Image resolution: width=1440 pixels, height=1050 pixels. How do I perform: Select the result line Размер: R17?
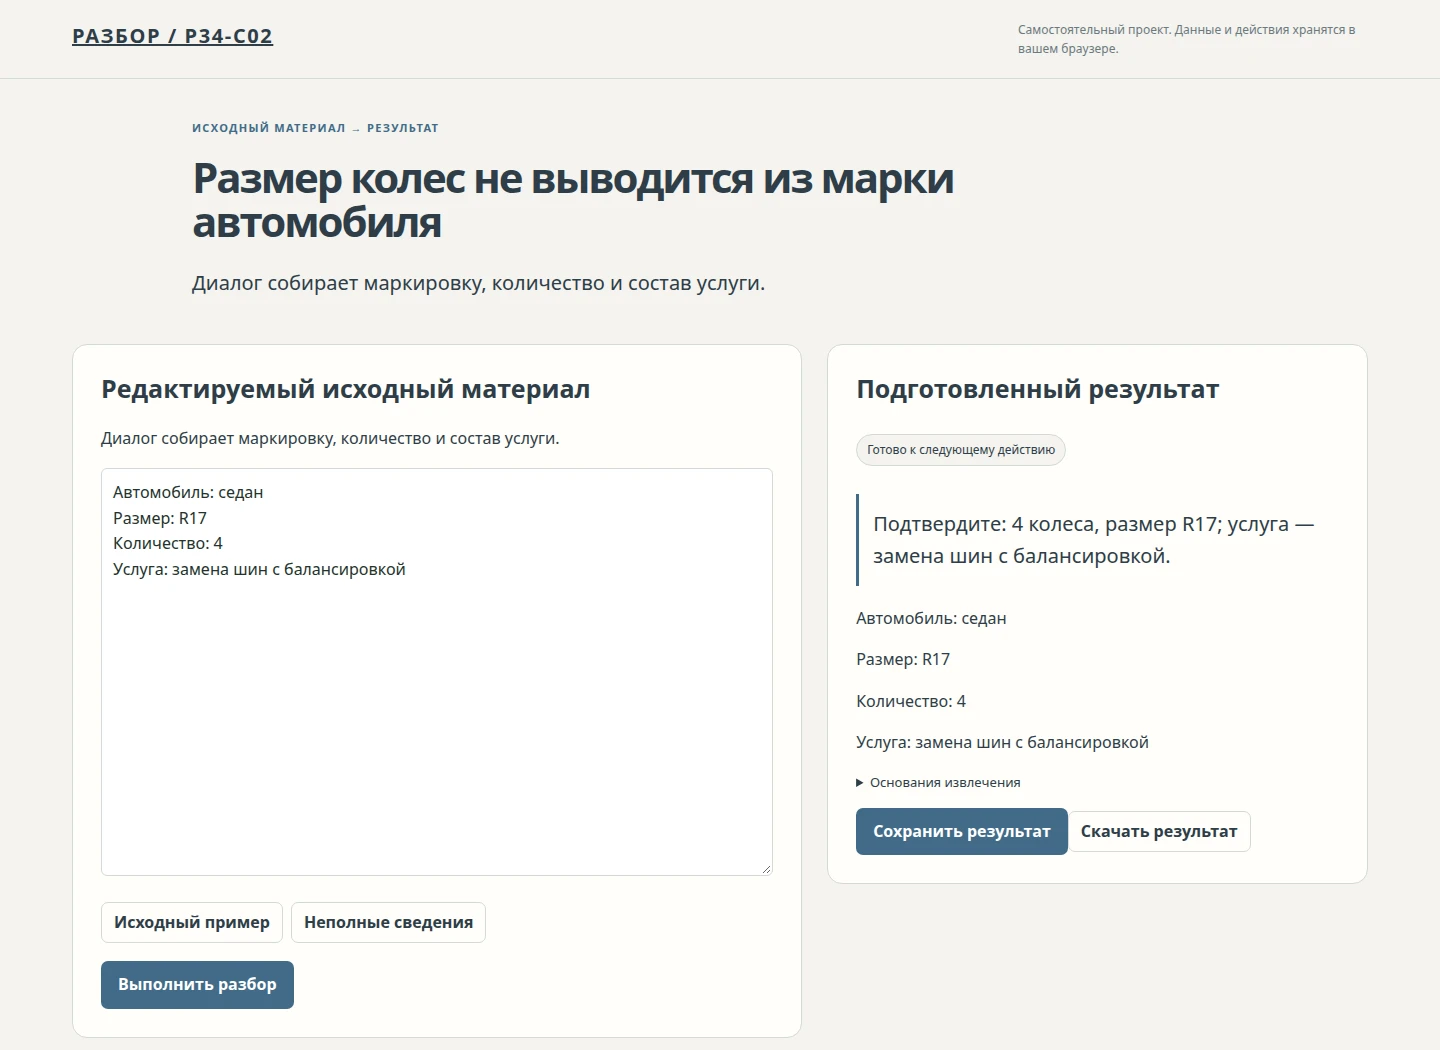[903, 660]
